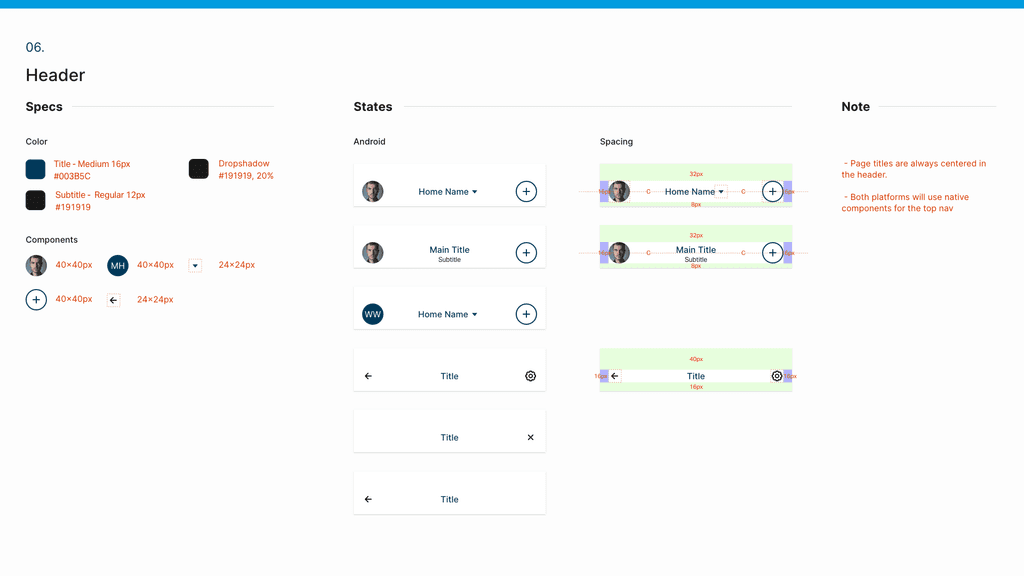The width and height of the screenshot is (1024, 576).
Task: Click the Dropshadow #191919 20% color swatch
Action: pos(199,169)
